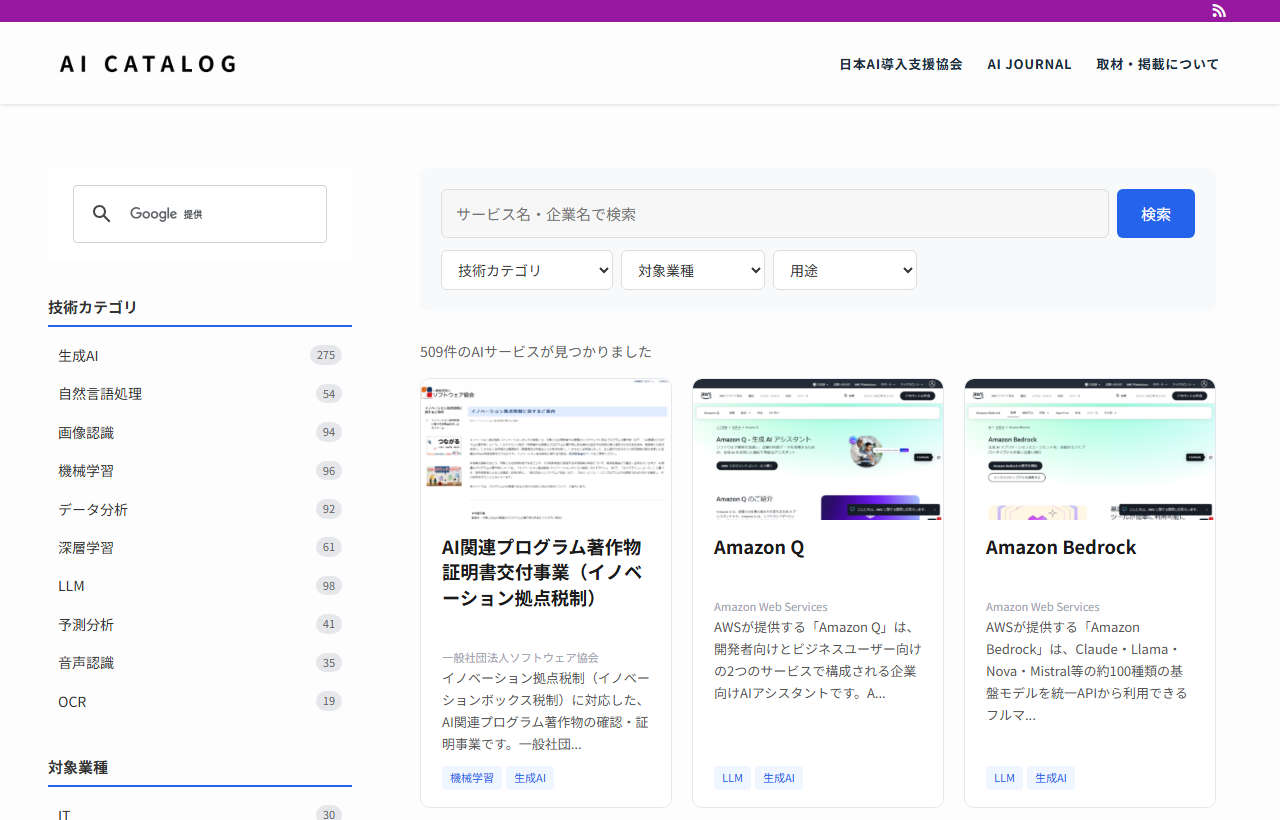Select 機械学習 category in sidebar
This screenshot has height=820, width=1280.
click(200, 470)
